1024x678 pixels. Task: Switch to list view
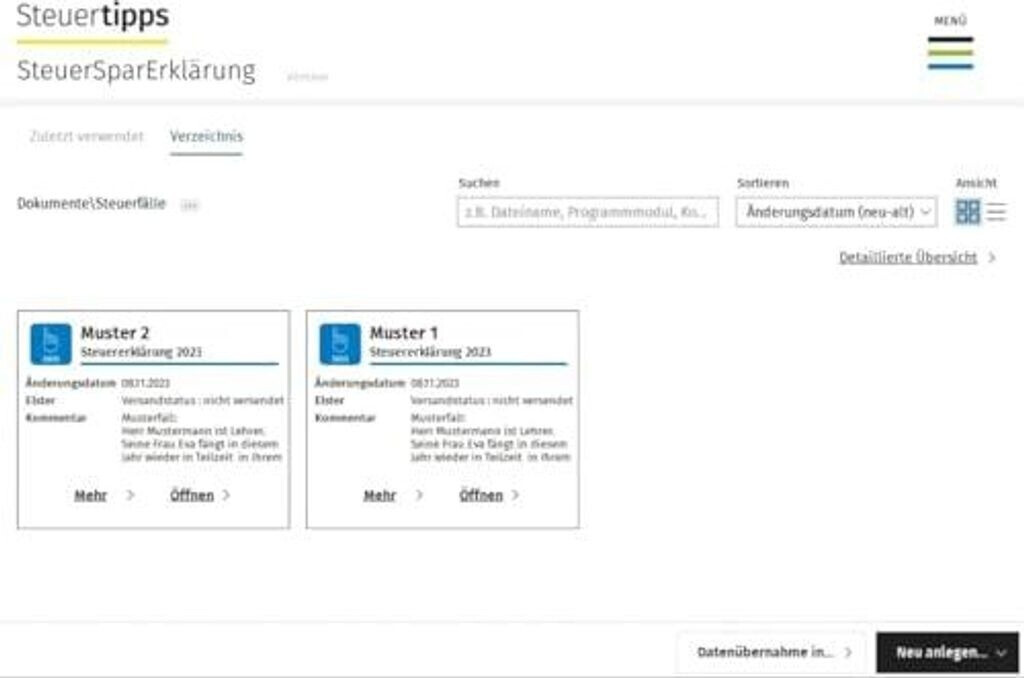coord(997,212)
